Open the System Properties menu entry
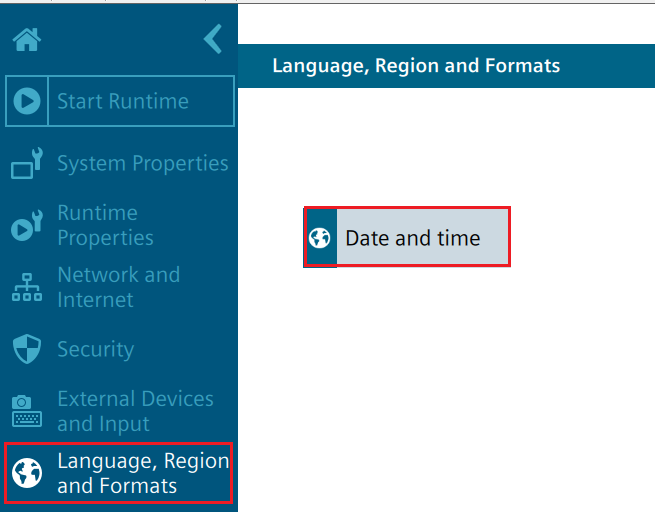 tap(142, 163)
